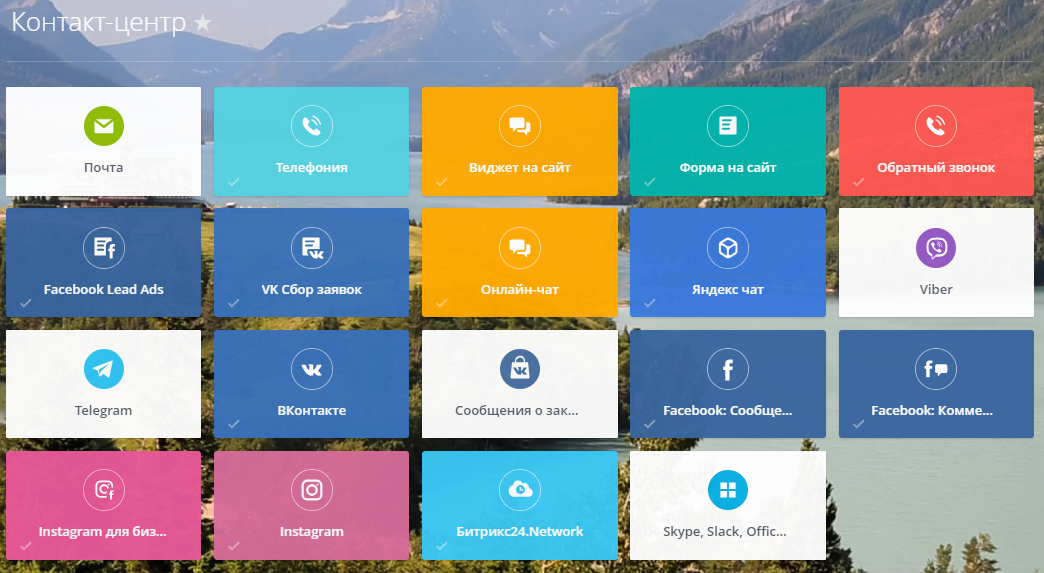The height and width of the screenshot is (573, 1044).
Task: Click the Telegram paper plane icon
Action: pyautogui.click(x=104, y=369)
